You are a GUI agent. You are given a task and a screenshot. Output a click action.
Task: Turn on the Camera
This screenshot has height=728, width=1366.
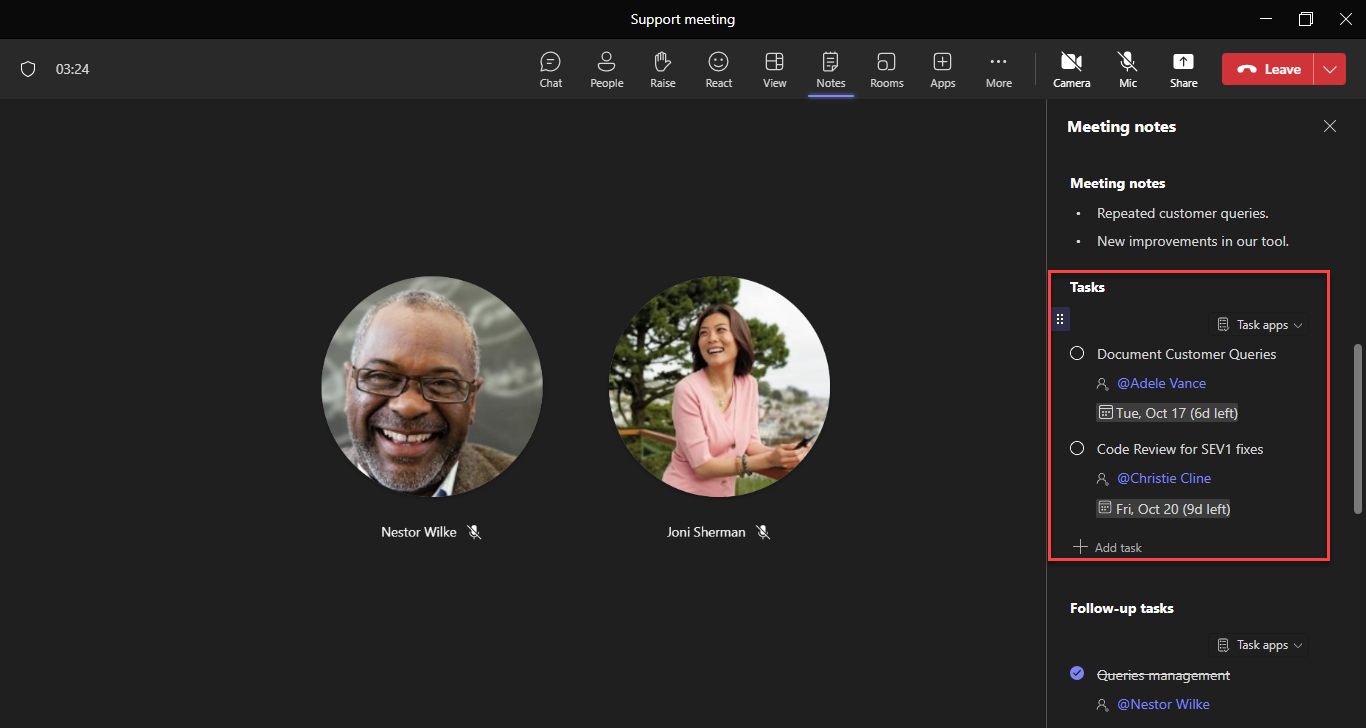tap(1071, 69)
